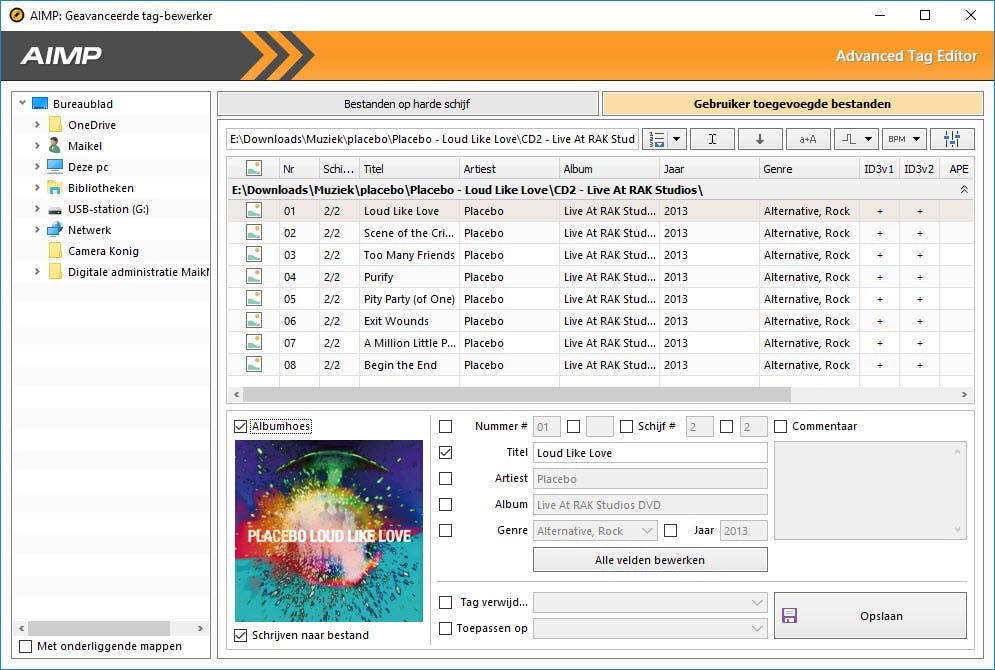Click the Placebo Loud Like Love album cover
Image resolution: width=995 pixels, height=670 pixels.
pos(329,531)
